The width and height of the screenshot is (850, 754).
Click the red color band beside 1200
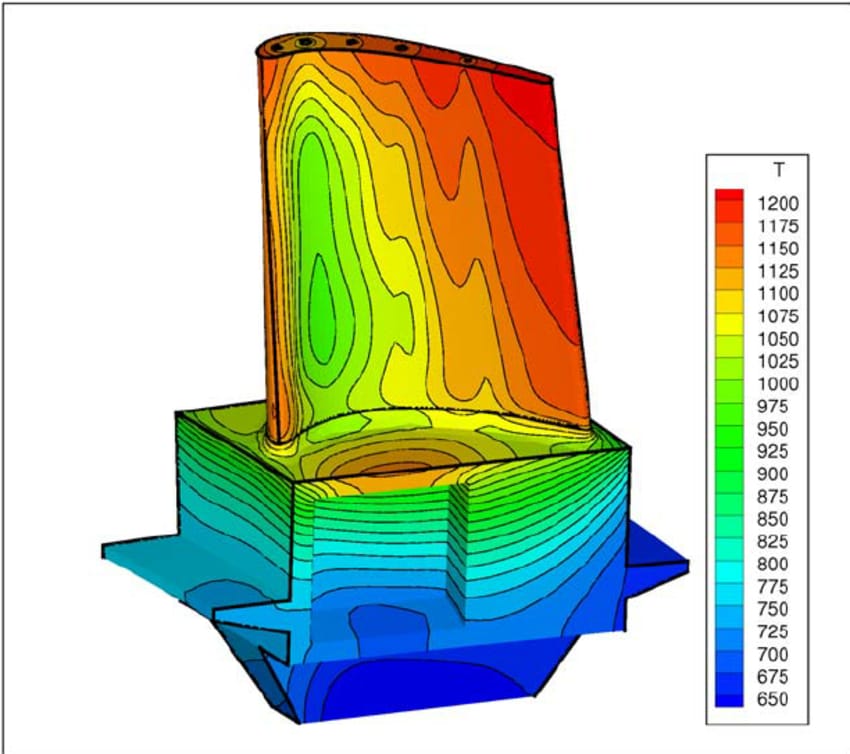tap(729, 196)
